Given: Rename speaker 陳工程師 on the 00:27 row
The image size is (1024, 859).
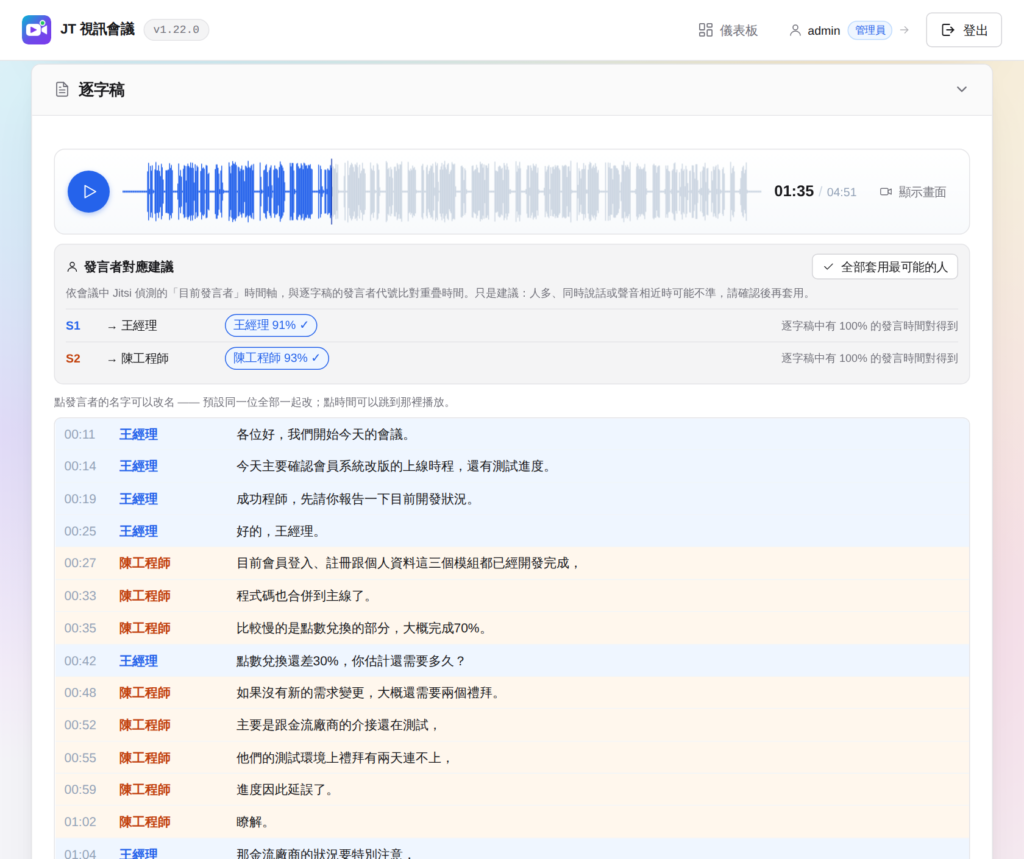Looking at the screenshot, I should coord(145,563).
